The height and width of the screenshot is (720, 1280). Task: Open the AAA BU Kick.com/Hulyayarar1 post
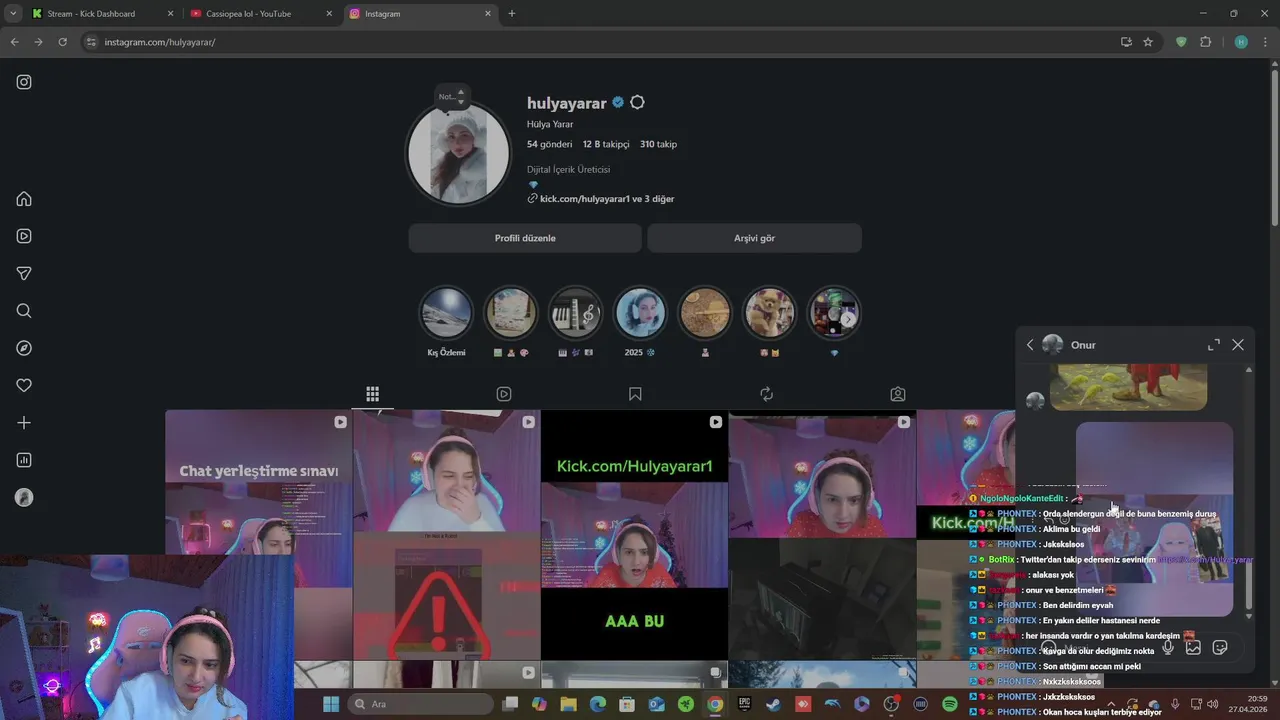(634, 535)
